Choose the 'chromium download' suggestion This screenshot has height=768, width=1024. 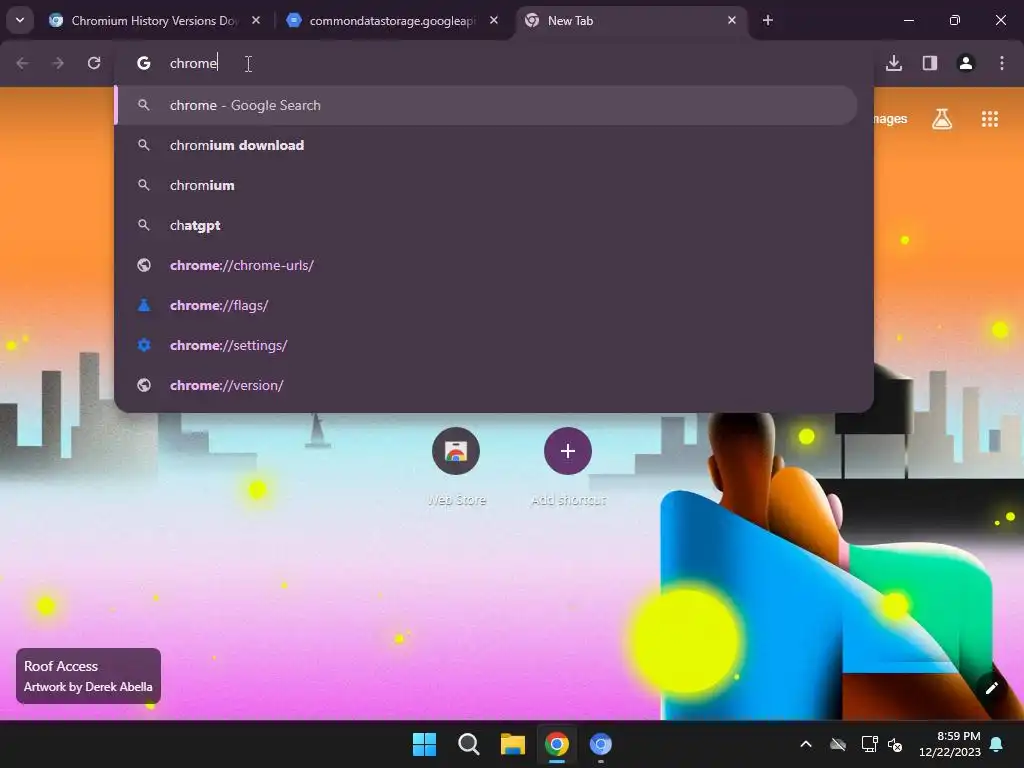tap(486, 145)
